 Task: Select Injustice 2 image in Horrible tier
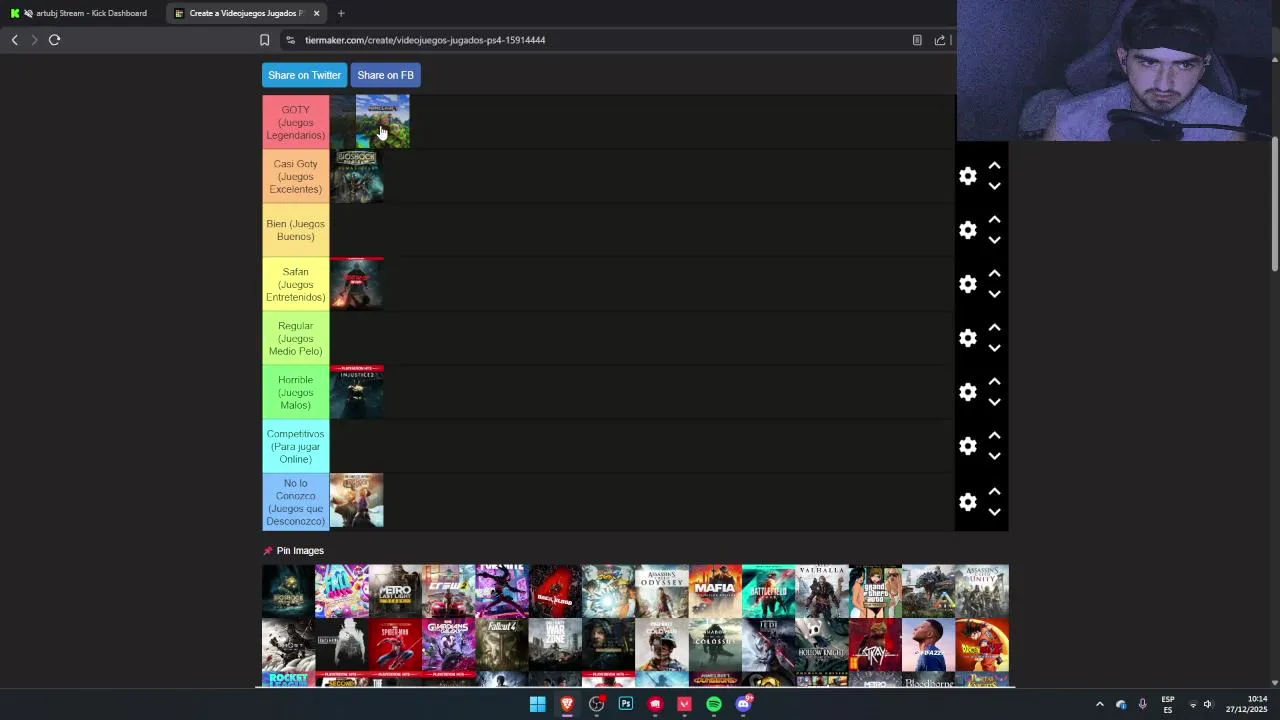coord(357,392)
